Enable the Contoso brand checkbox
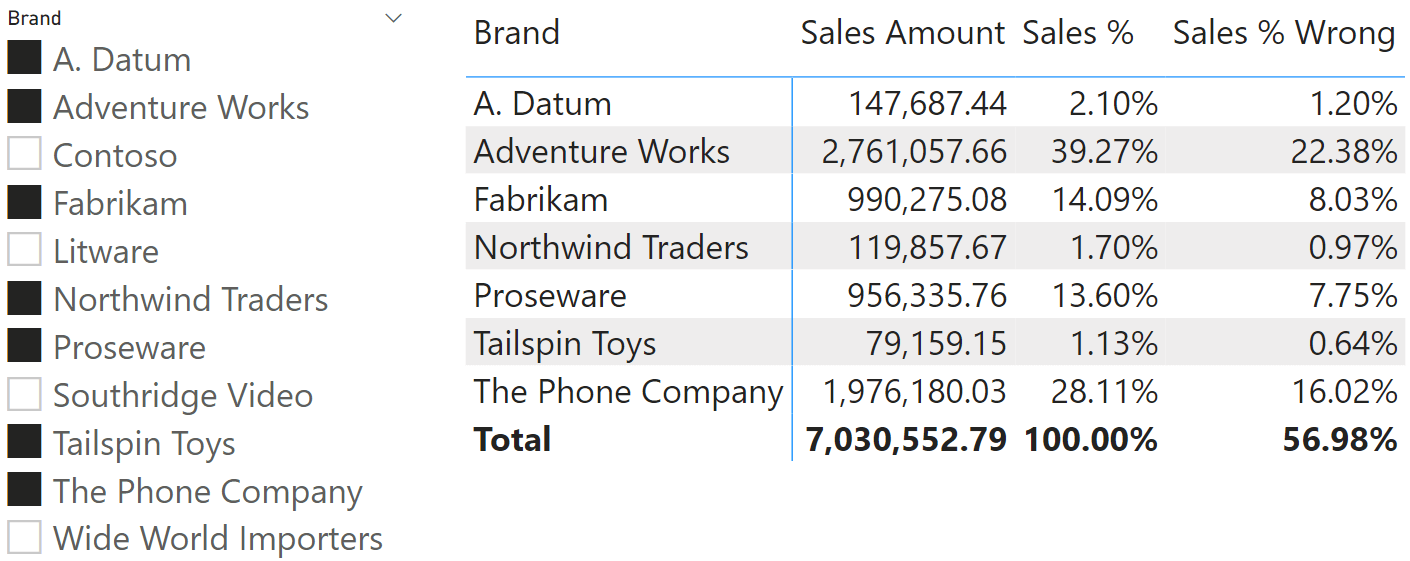Viewport: 1410px width, 561px height. click(24, 154)
